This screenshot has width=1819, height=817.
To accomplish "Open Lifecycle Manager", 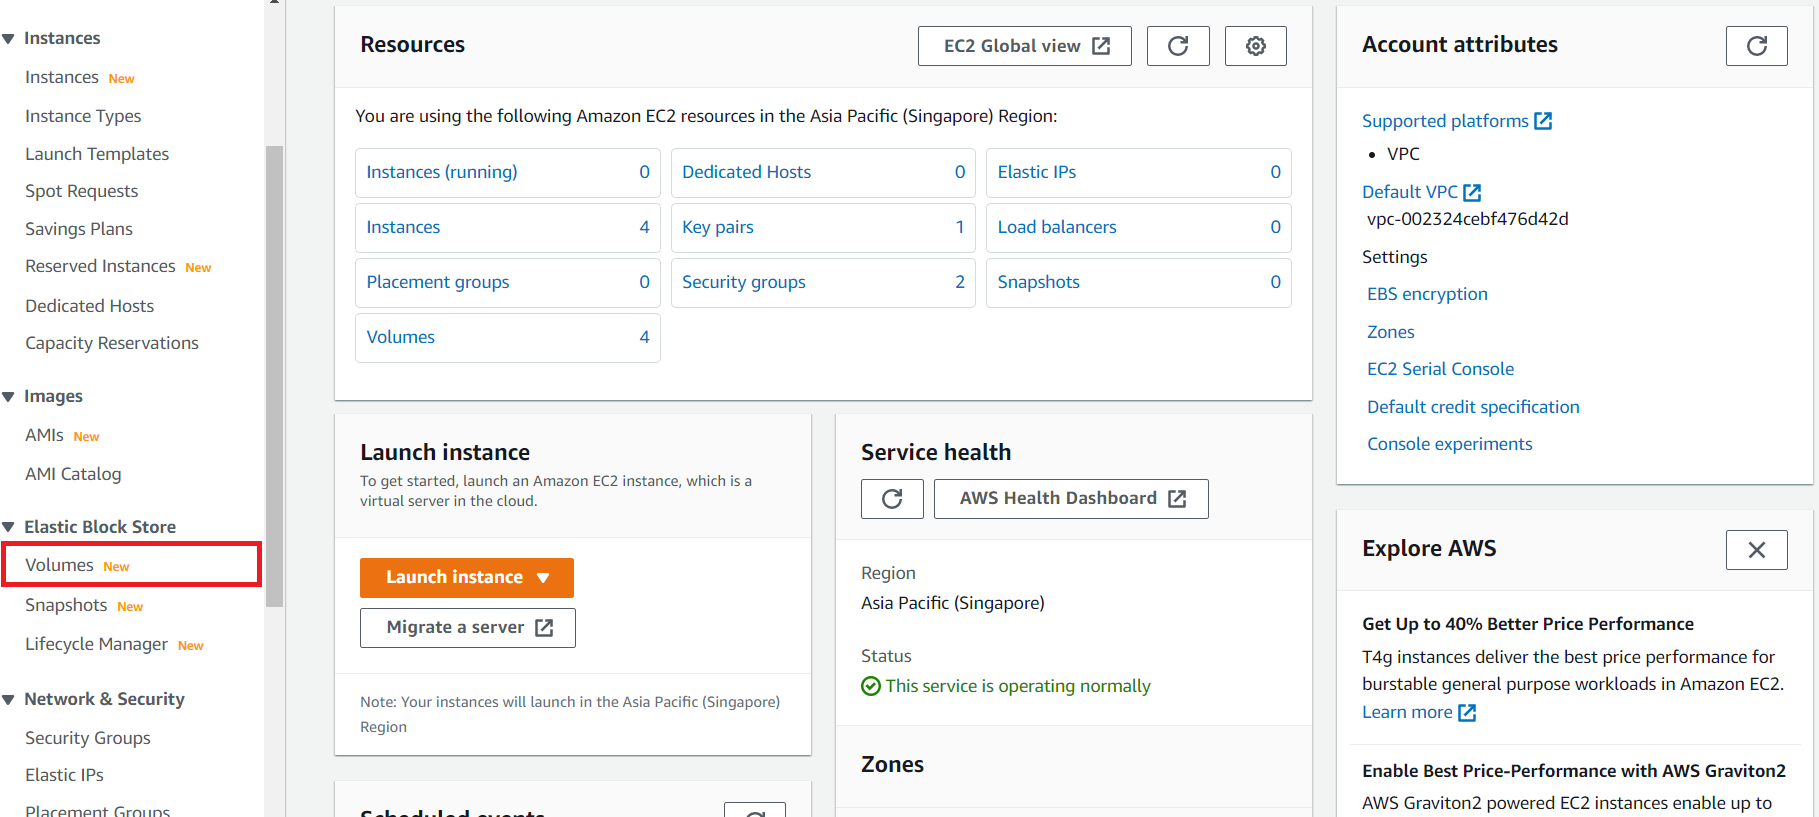I will [x=96, y=644].
